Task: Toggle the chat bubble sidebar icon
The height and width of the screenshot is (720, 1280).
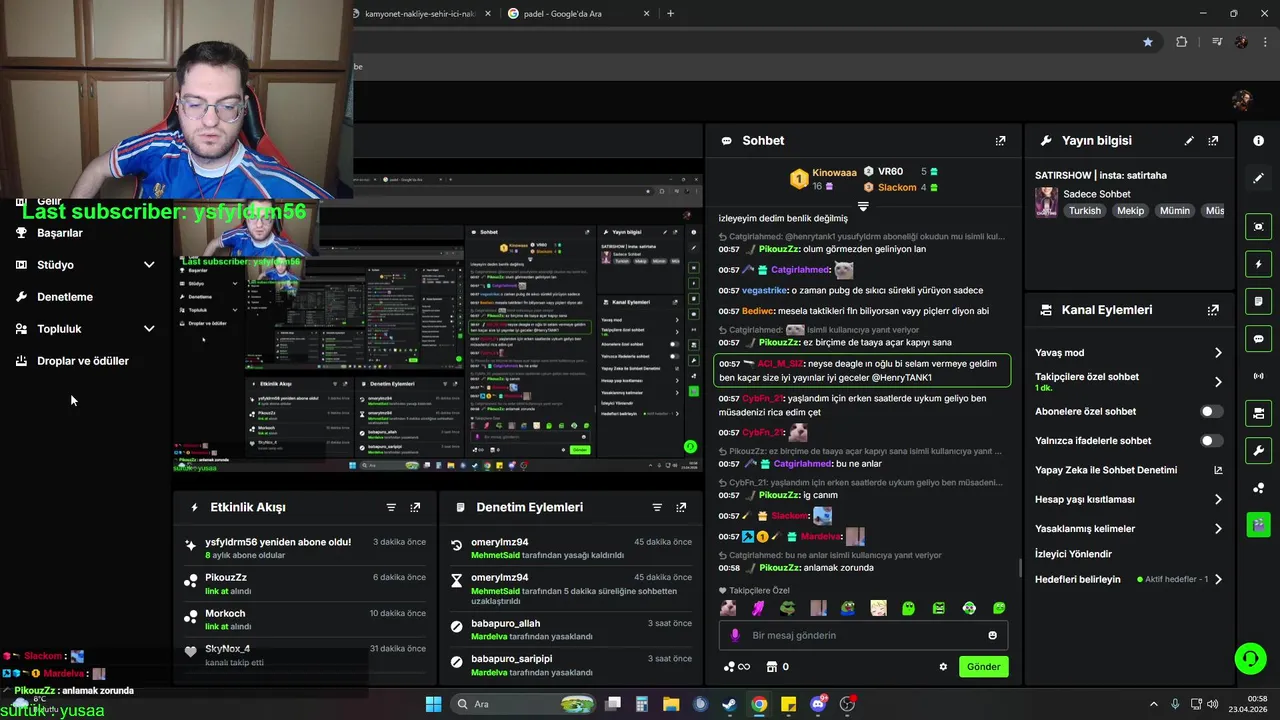Action: 1259,339
